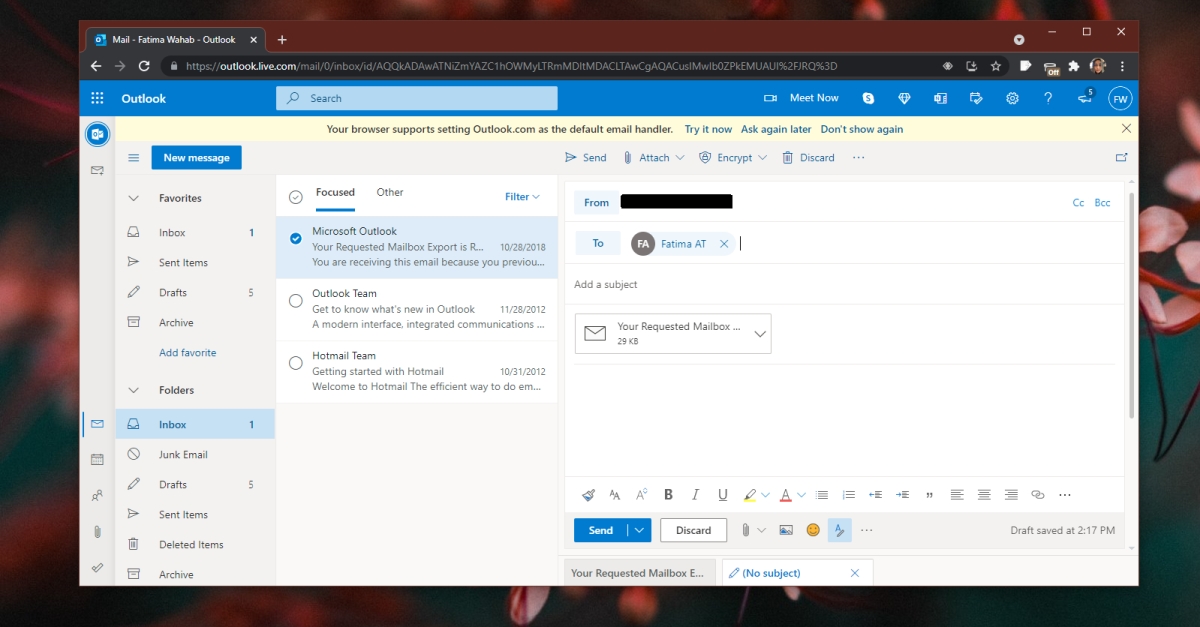This screenshot has width=1200, height=627.
Task: Open the Calendar from the left sidebar
Action: 96,459
